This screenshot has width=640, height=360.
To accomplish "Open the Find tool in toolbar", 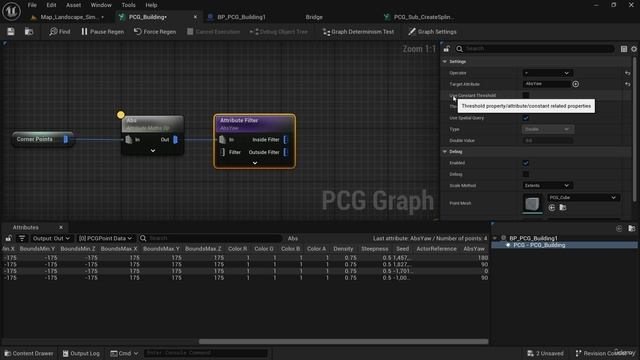I will pyautogui.click(x=60, y=31).
